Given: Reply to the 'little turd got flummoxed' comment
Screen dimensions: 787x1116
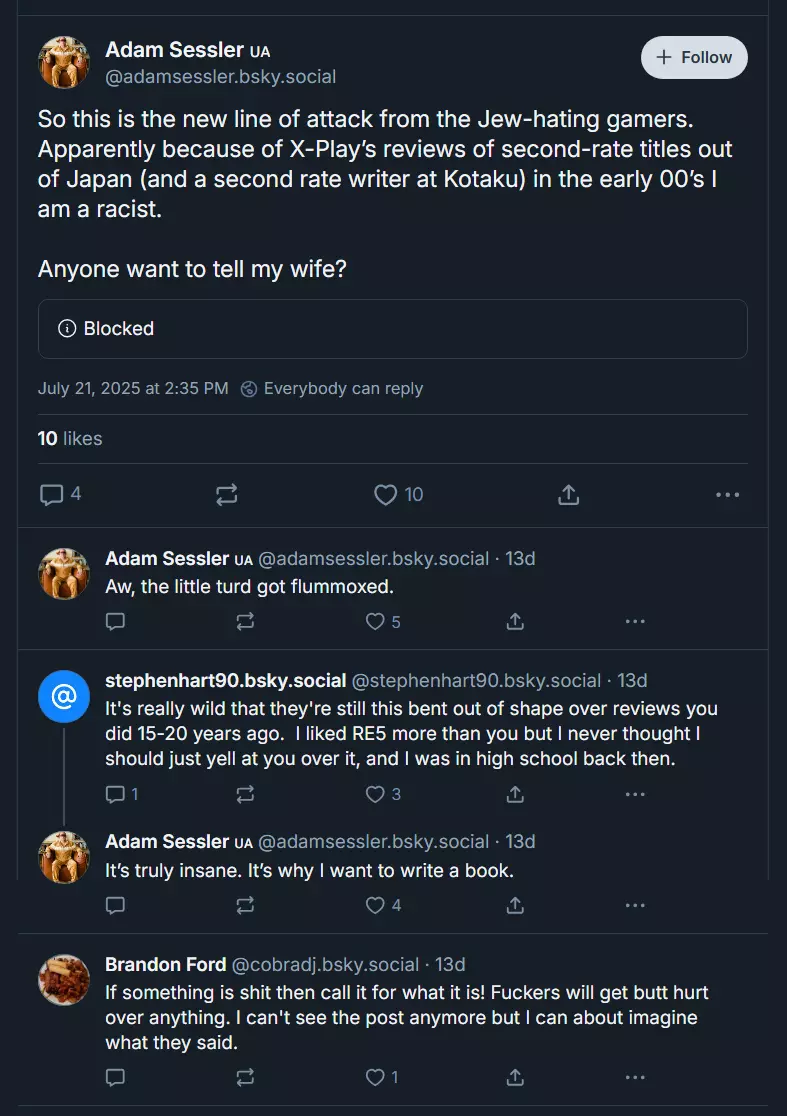Looking at the screenshot, I should [115, 621].
